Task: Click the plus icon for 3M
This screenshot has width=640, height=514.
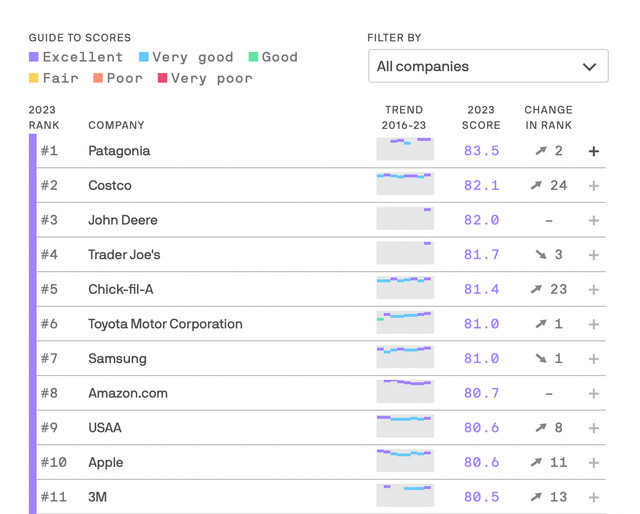Action: click(594, 497)
